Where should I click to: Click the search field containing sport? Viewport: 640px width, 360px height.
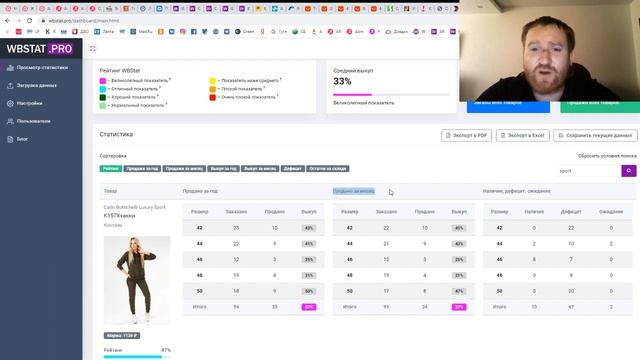click(588, 171)
